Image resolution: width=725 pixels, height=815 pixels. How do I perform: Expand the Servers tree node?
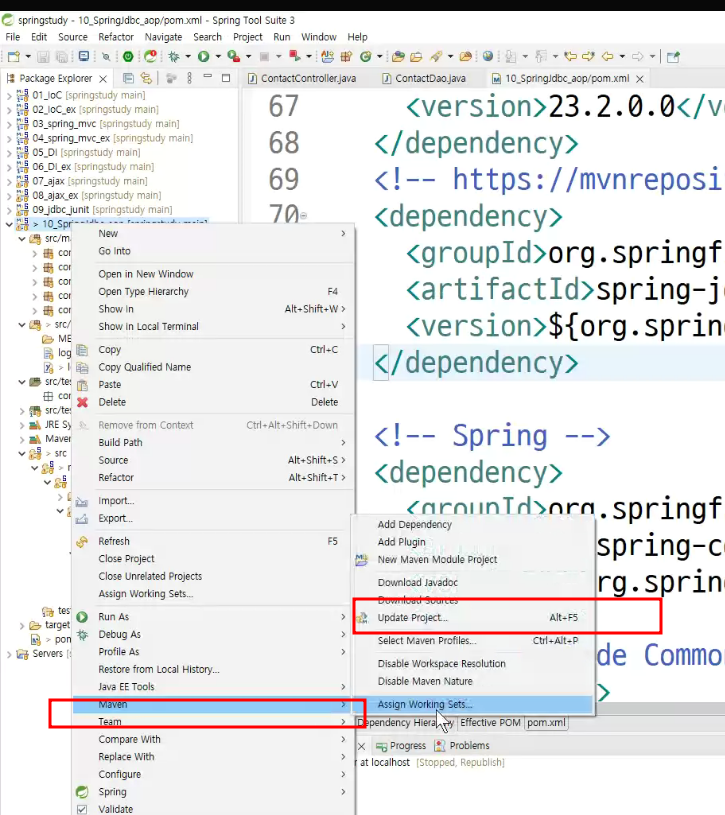[x=9, y=654]
